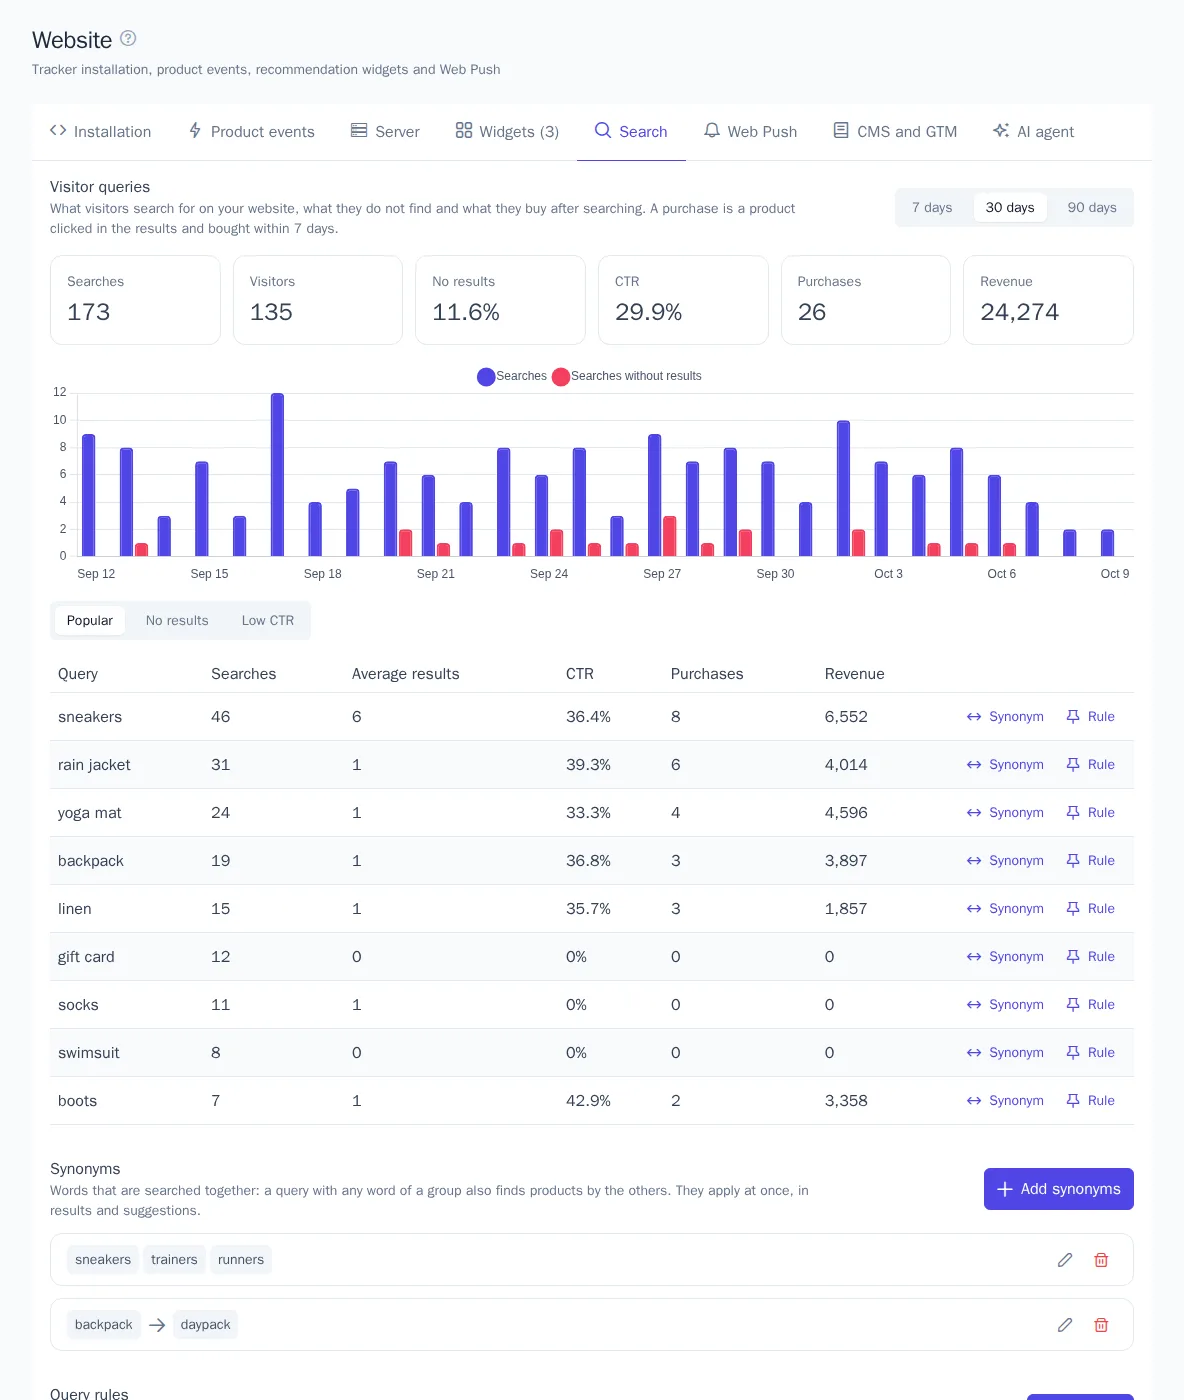Delete the backpack to daypack synonym
The height and width of the screenshot is (1400, 1184).
point(1101,1325)
